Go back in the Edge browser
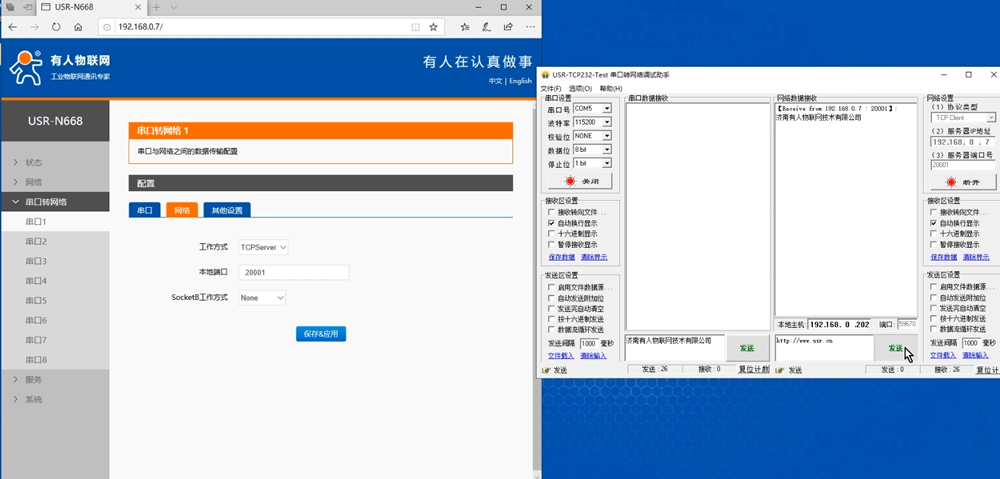This screenshot has width=1000, height=479. 12,27
